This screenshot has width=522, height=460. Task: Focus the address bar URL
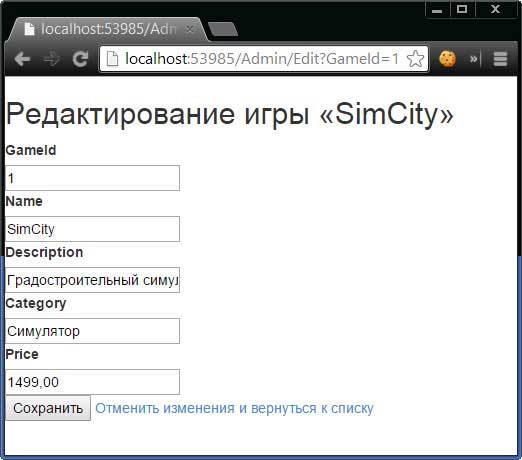(261, 59)
